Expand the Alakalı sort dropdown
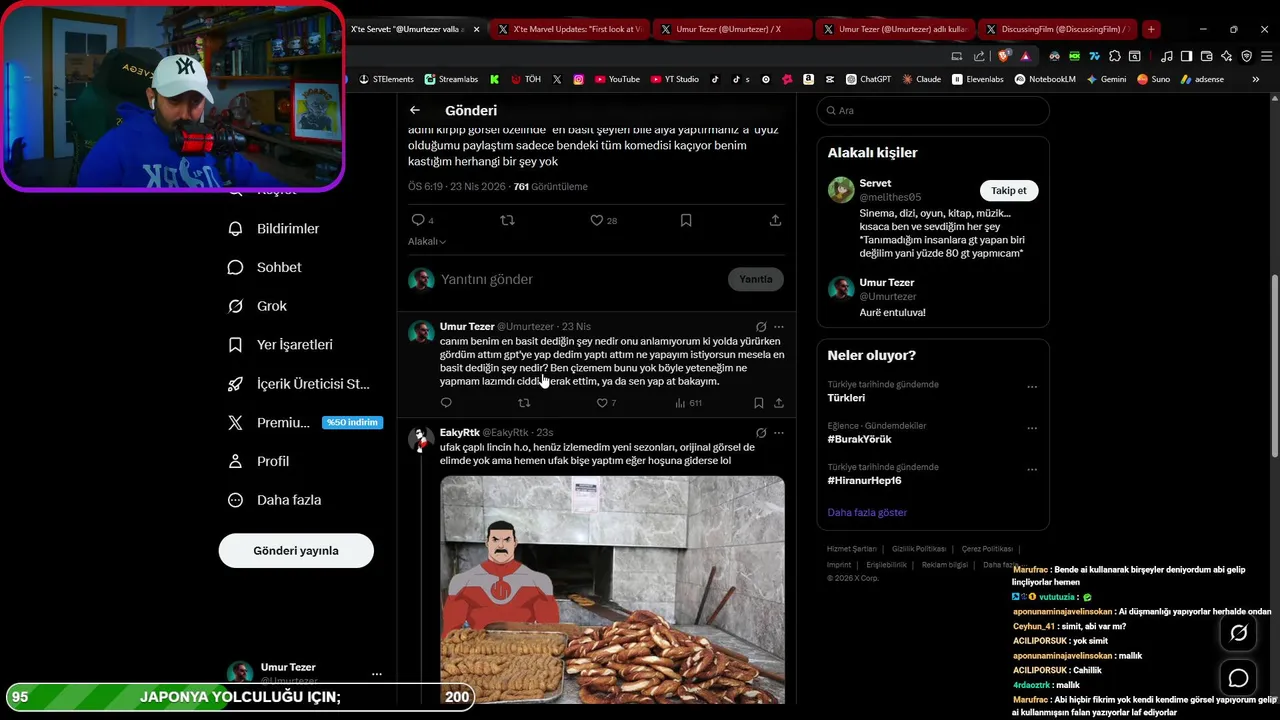This screenshot has width=1280, height=720. point(427,241)
